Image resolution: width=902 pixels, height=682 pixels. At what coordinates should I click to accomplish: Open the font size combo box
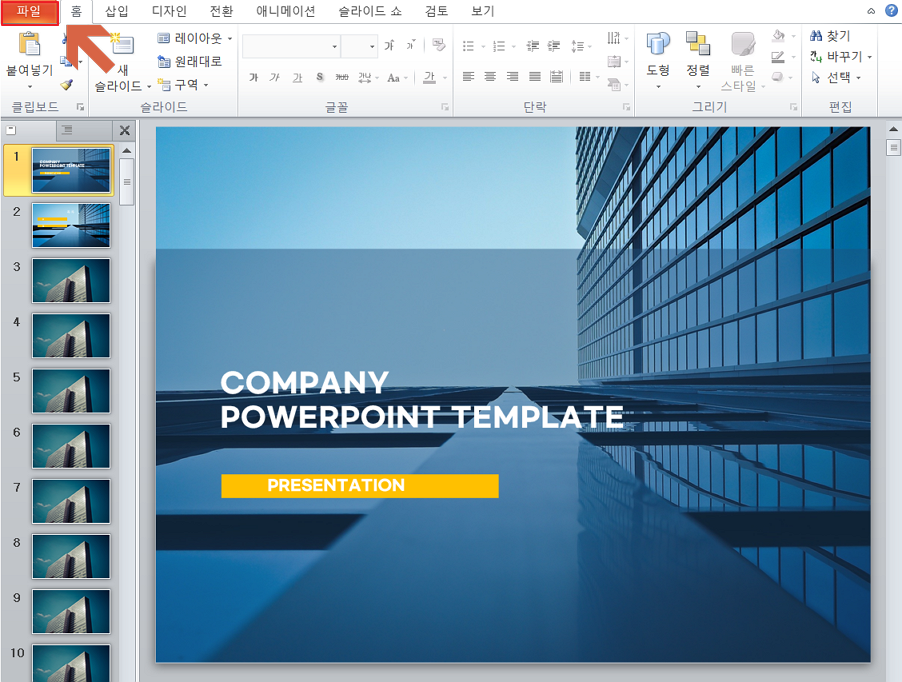coord(359,46)
